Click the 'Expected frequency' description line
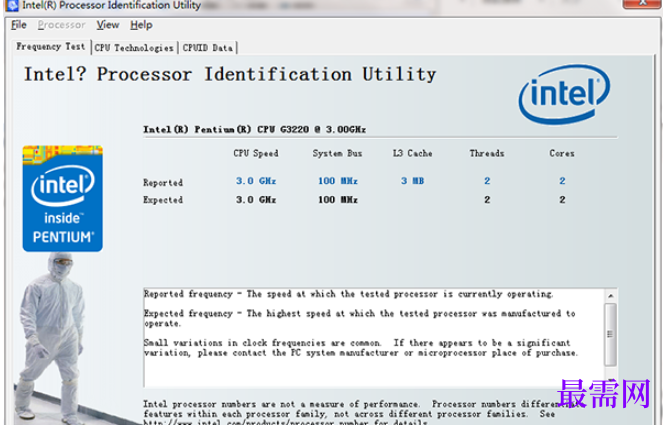Screen dimensions: 669x425 (x=360, y=318)
